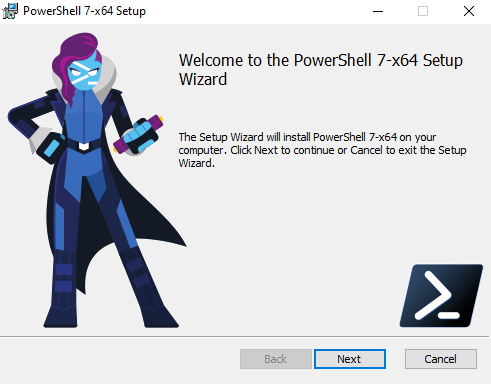Click the greyed-out Back button

point(276,359)
